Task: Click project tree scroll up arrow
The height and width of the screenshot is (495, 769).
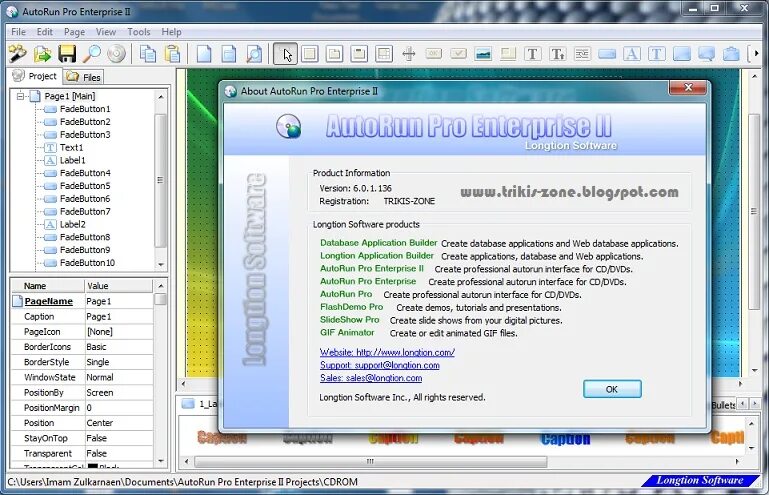Action: tap(161, 97)
